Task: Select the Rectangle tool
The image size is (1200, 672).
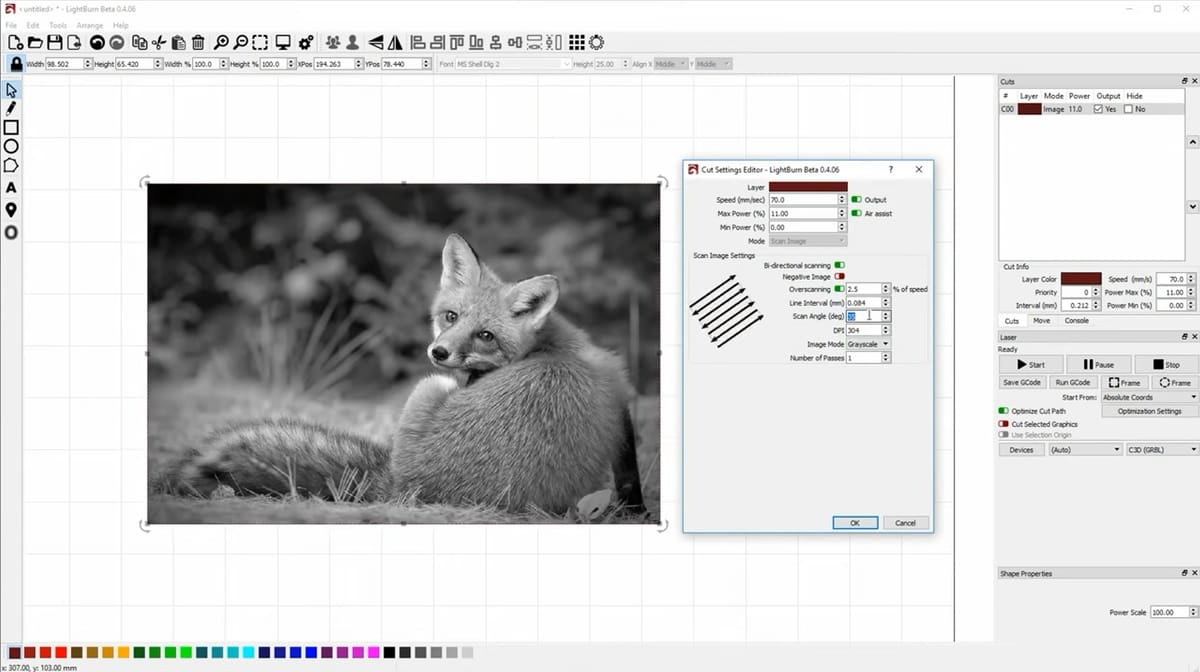Action: pyautogui.click(x=11, y=127)
